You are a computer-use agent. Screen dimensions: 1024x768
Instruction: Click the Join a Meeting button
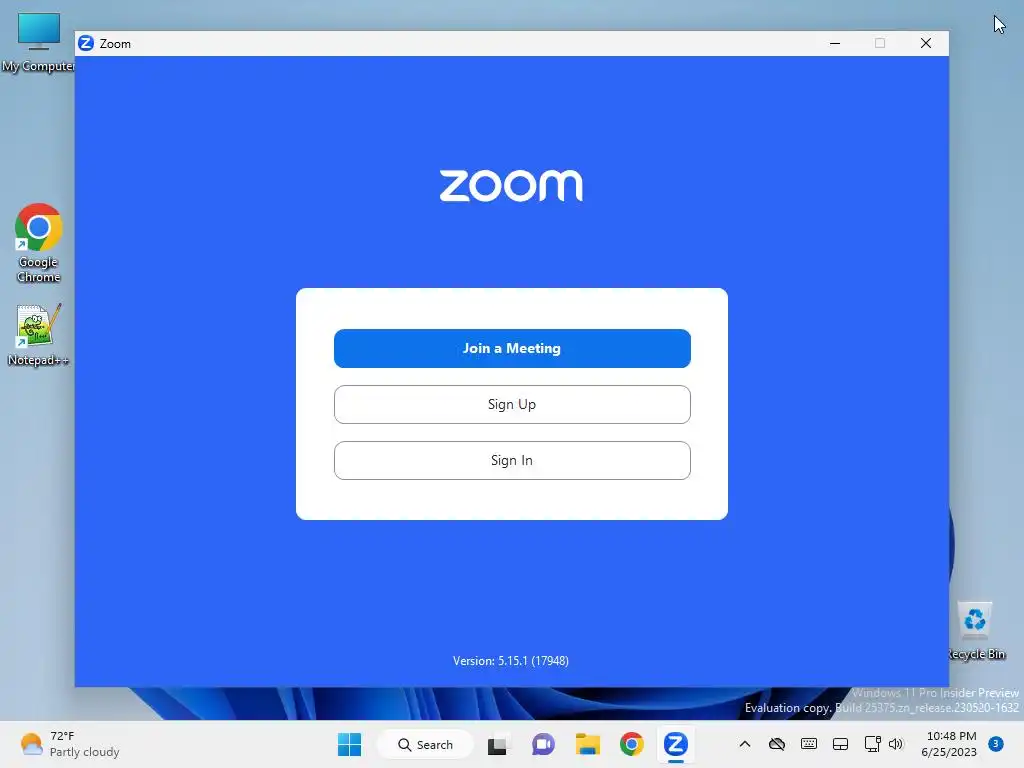(512, 348)
